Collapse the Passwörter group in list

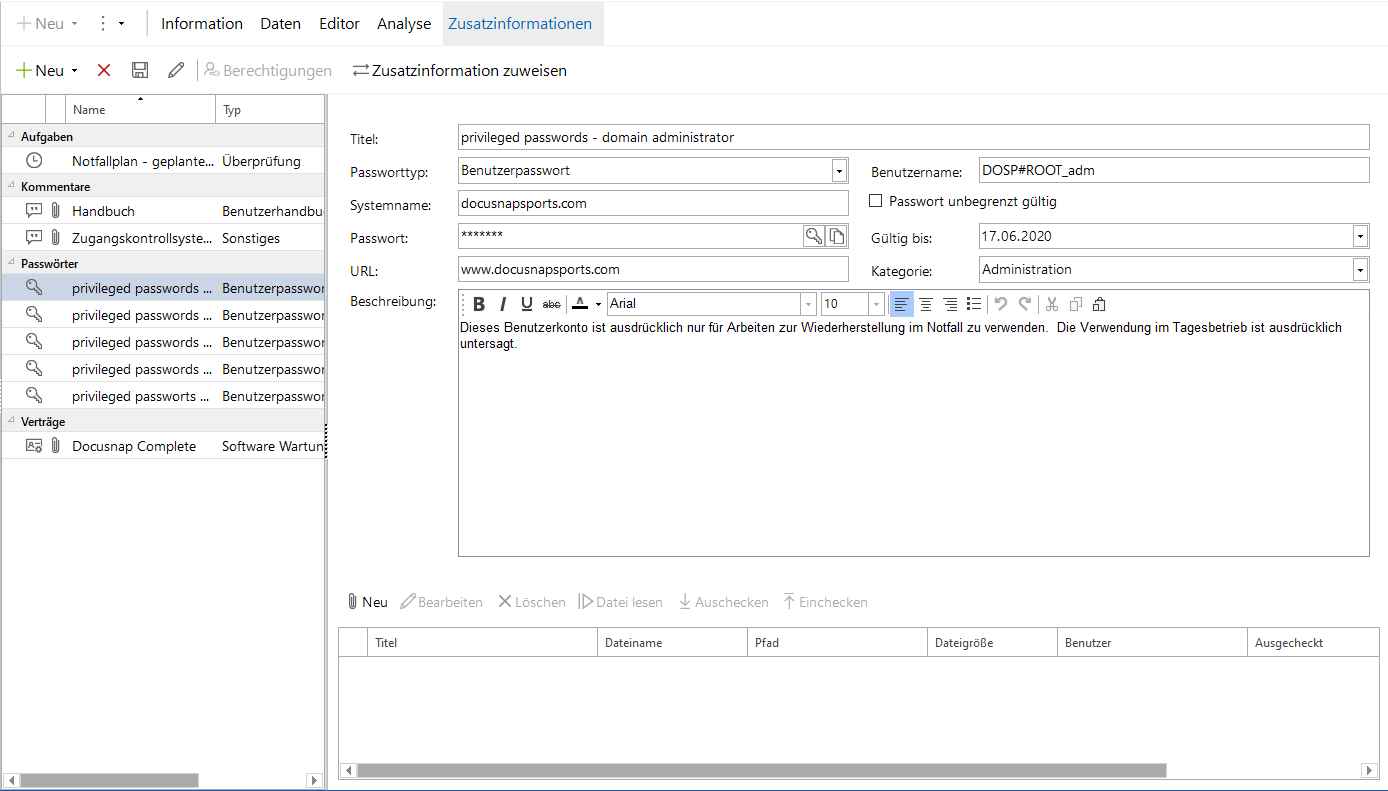click(10, 263)
